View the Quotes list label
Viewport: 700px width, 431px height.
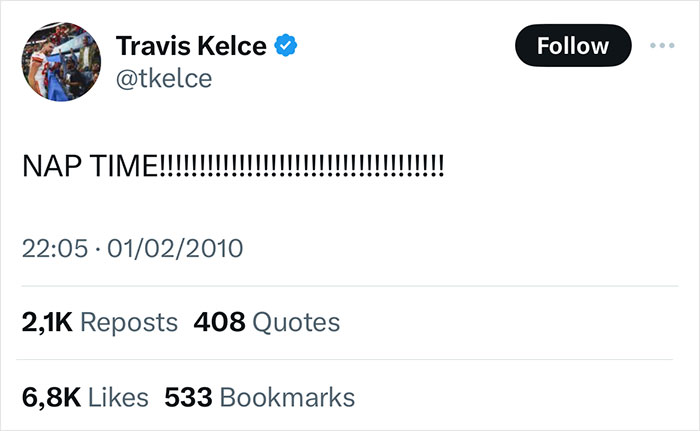coord(296,322)
